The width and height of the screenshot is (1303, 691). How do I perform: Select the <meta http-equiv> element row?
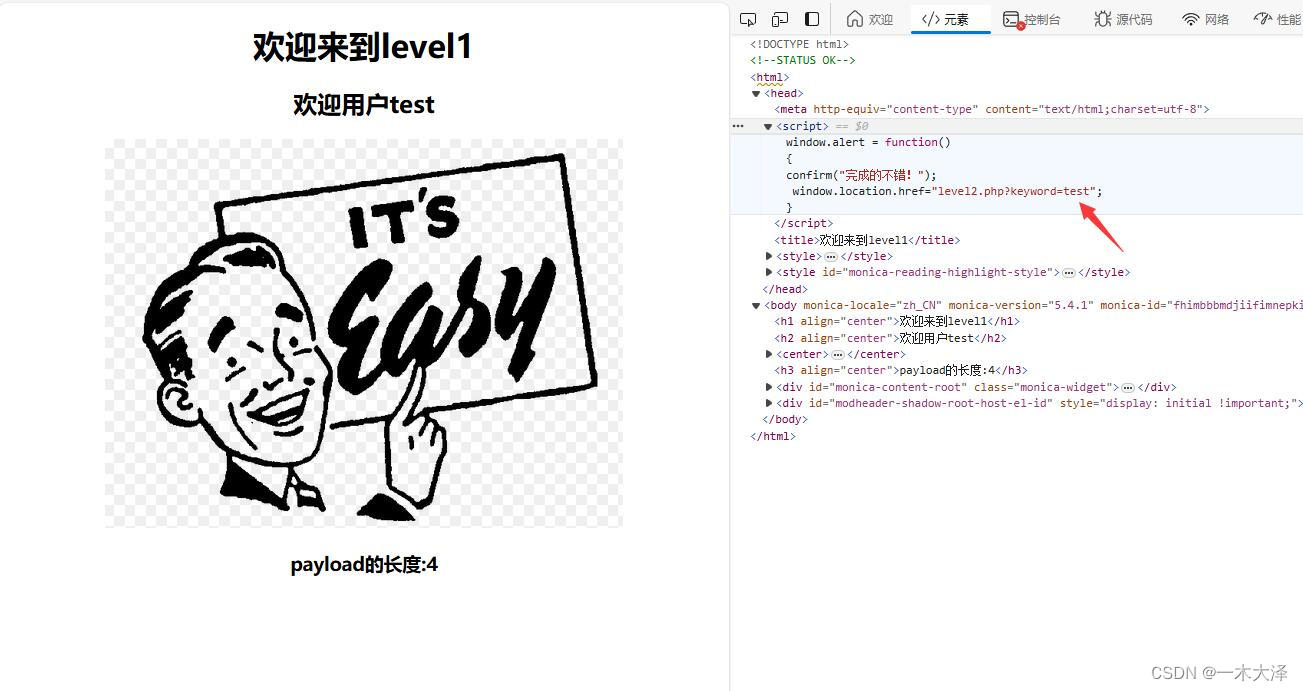tap(992, 109)
